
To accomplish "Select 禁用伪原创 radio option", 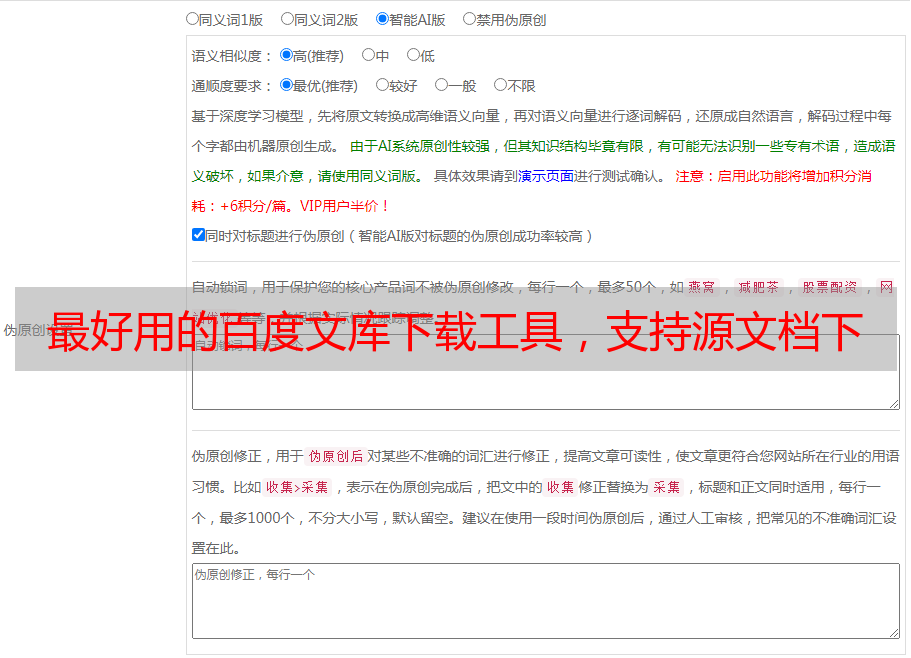I will (x=469, y=19).
